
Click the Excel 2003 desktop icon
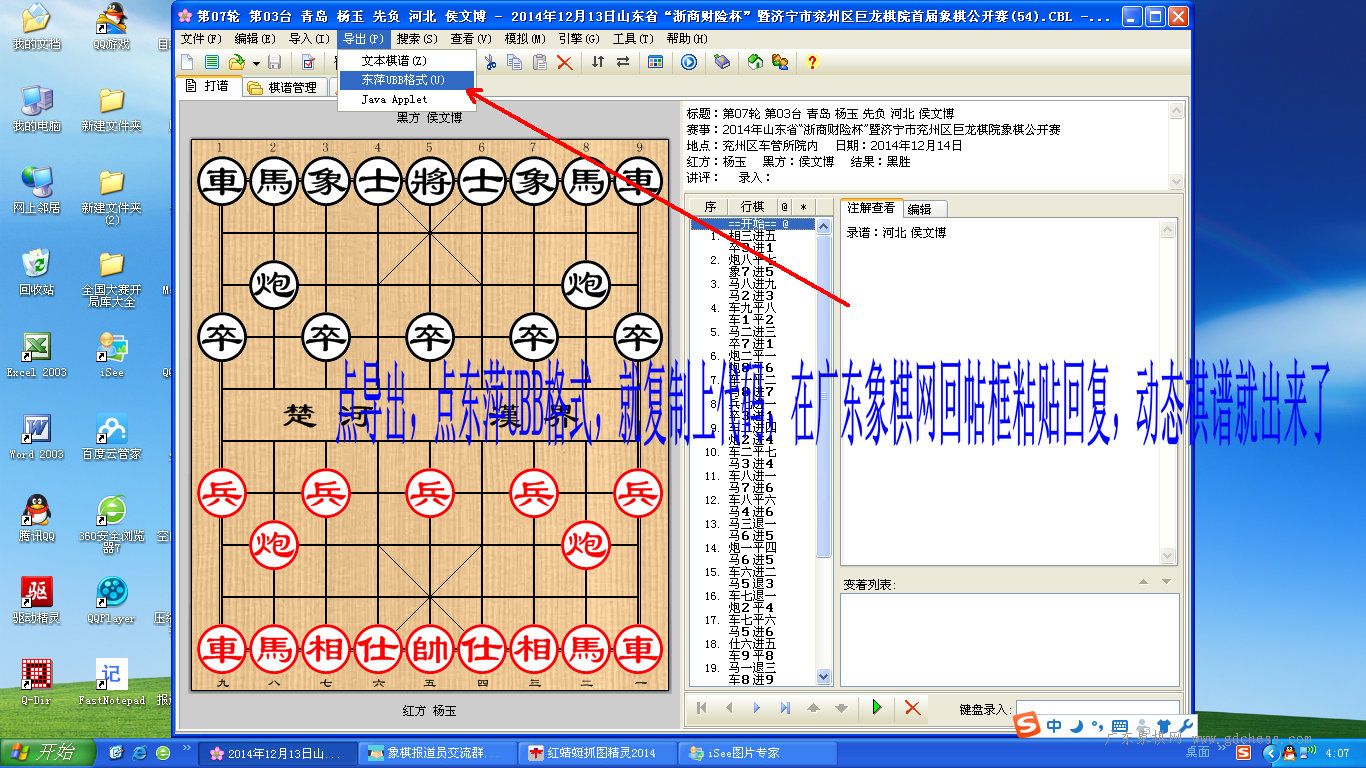pyautogui.click(x=37, y=355)
